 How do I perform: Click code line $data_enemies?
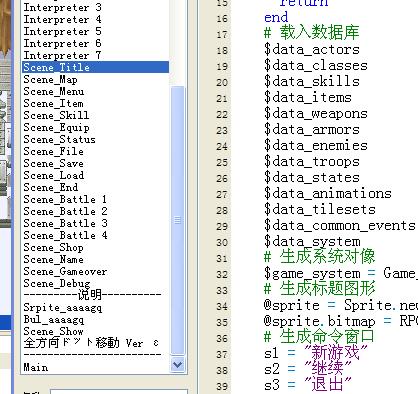316,146
